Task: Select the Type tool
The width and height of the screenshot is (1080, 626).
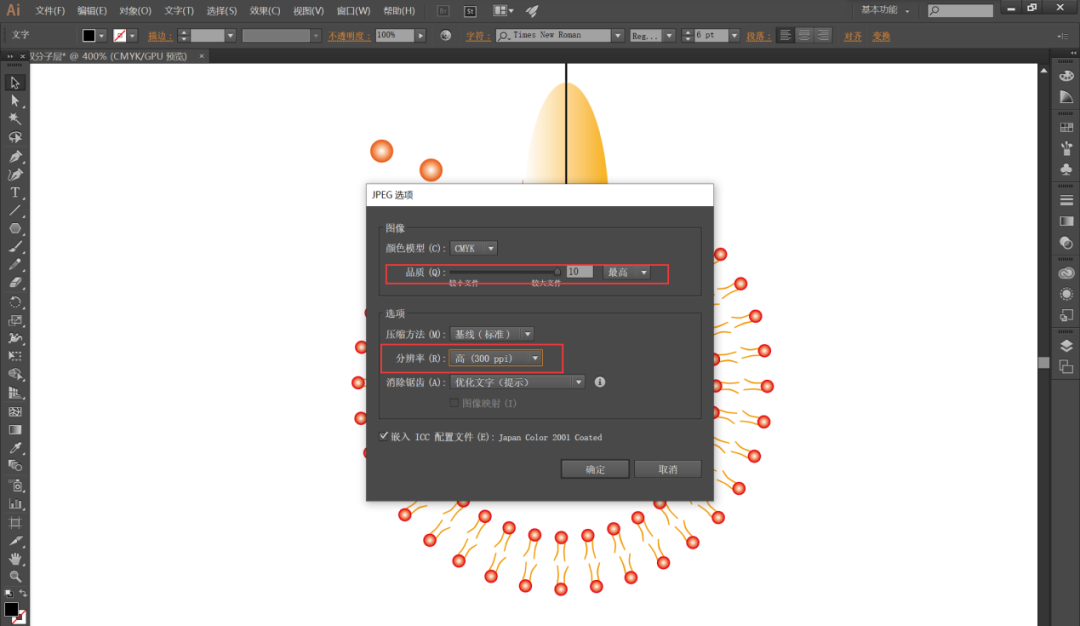Action: click(15, 192)
